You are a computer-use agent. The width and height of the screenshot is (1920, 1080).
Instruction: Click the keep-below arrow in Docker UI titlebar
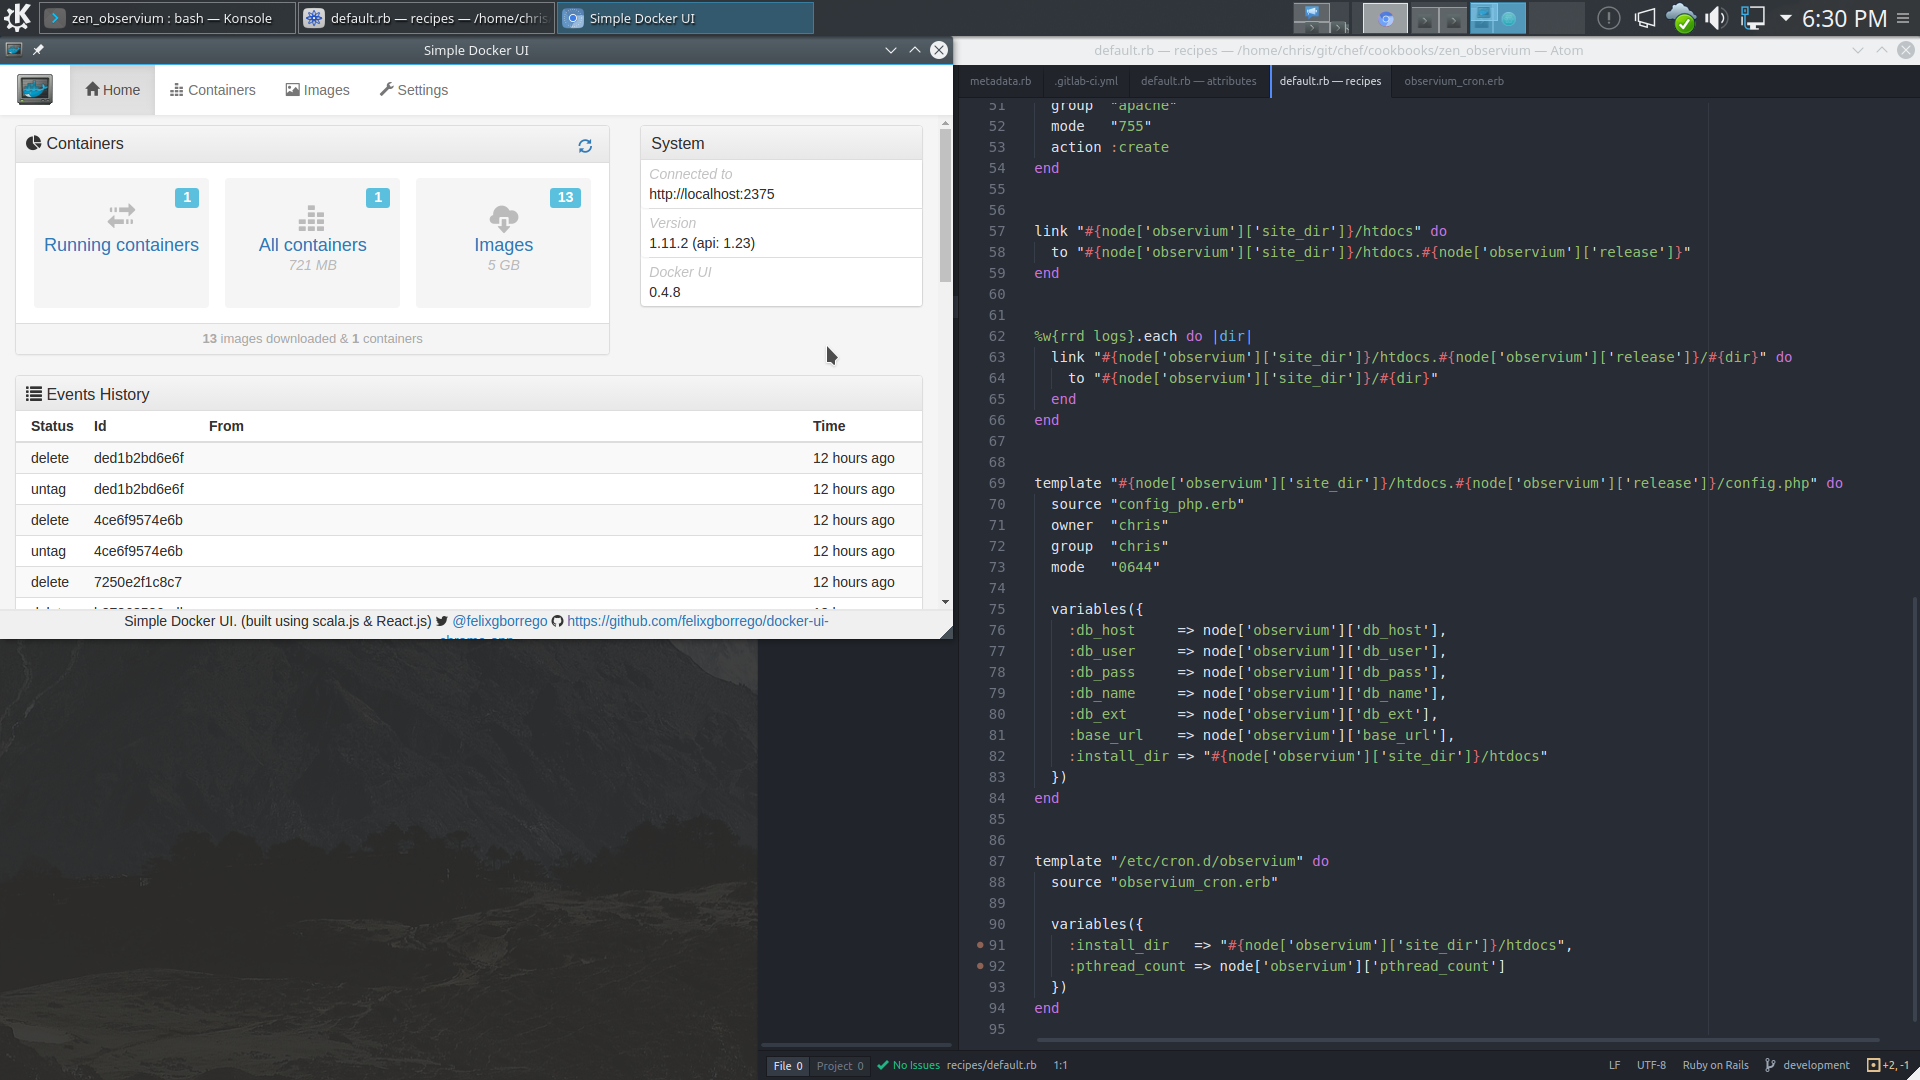pyautogui.click(x=890, y=50)
